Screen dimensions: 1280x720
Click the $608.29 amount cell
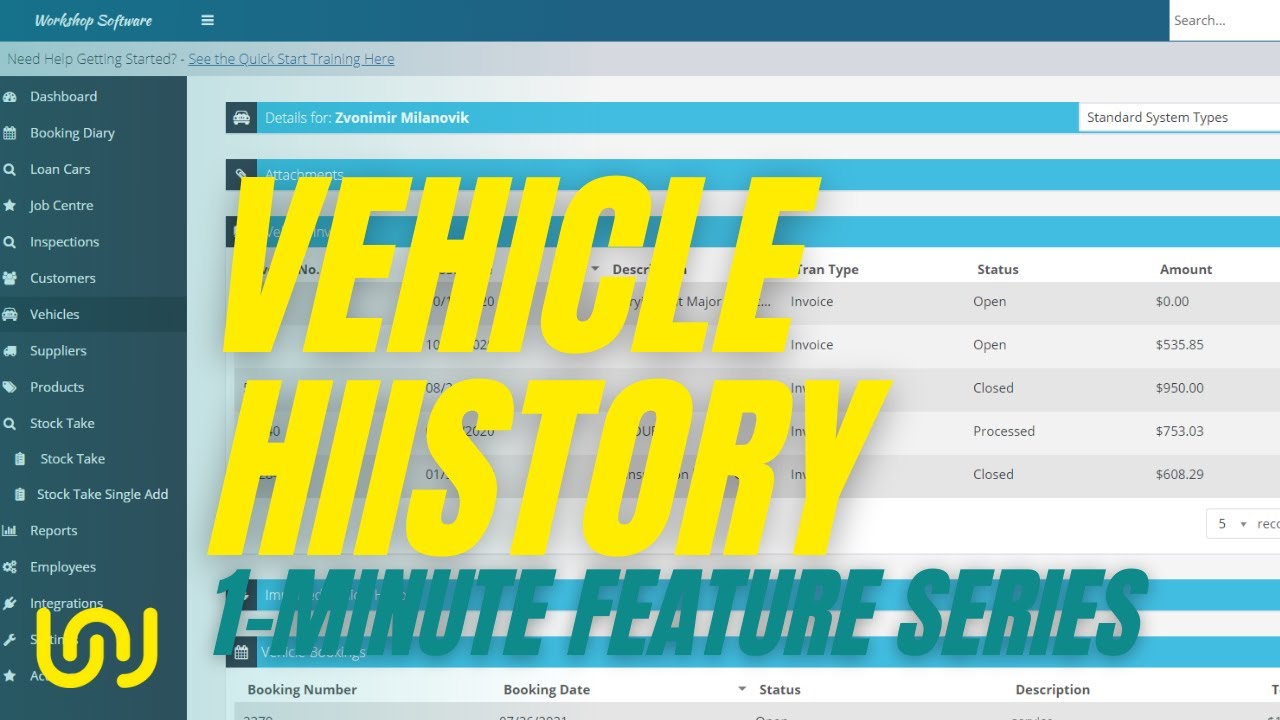click(1180, 475)
